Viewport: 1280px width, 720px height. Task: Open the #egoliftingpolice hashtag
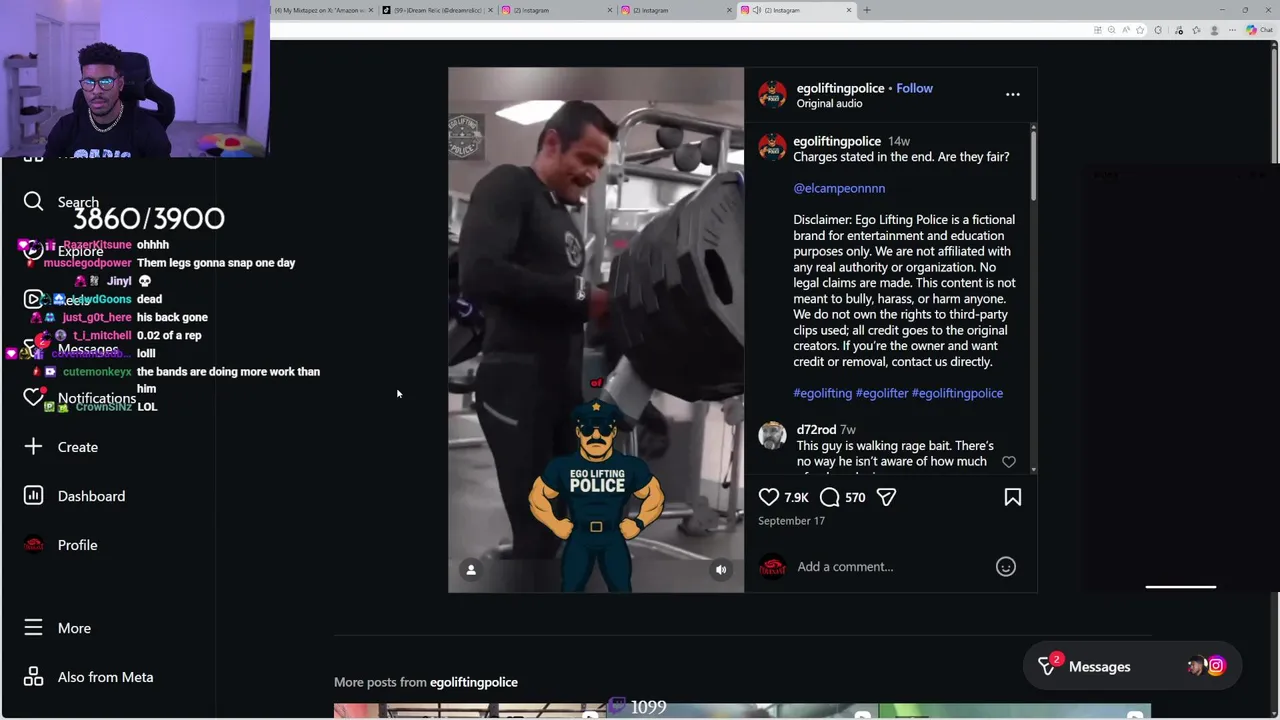point(957,393)
